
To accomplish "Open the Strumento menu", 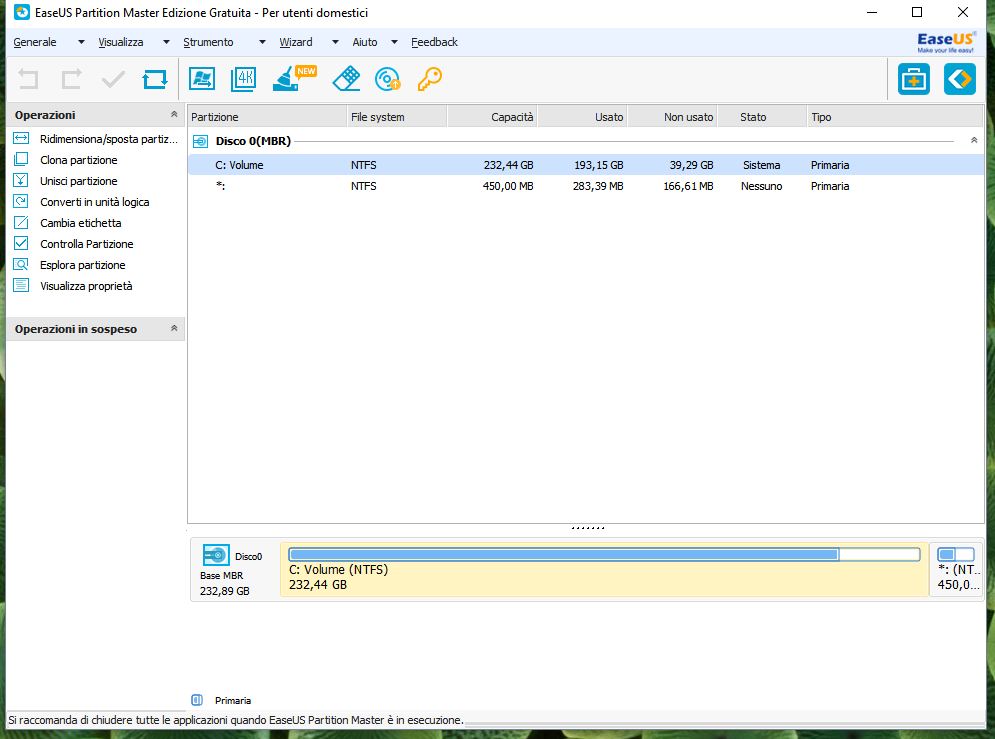I will tap(208, 42).
